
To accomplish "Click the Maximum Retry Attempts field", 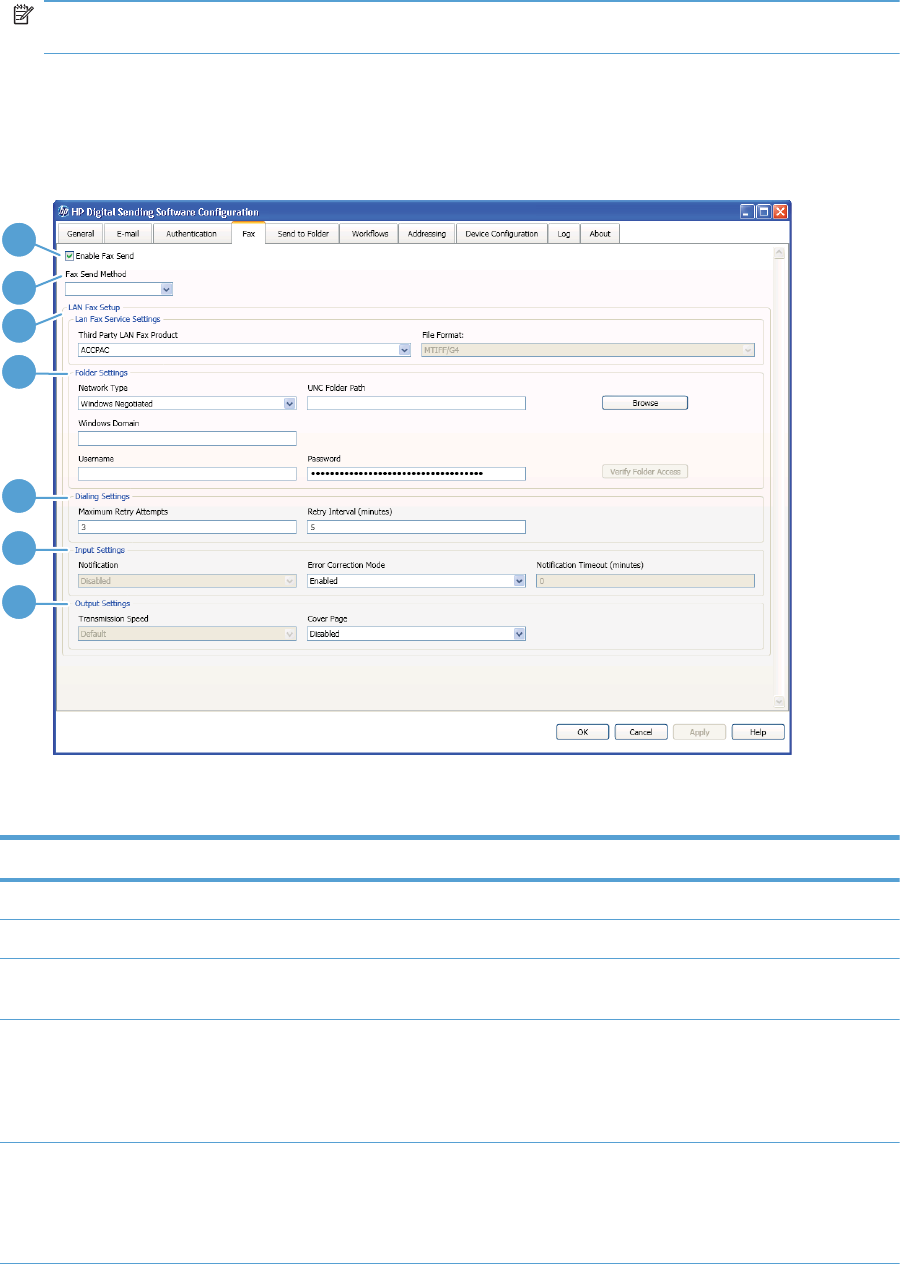I will (x=187, y=527).
